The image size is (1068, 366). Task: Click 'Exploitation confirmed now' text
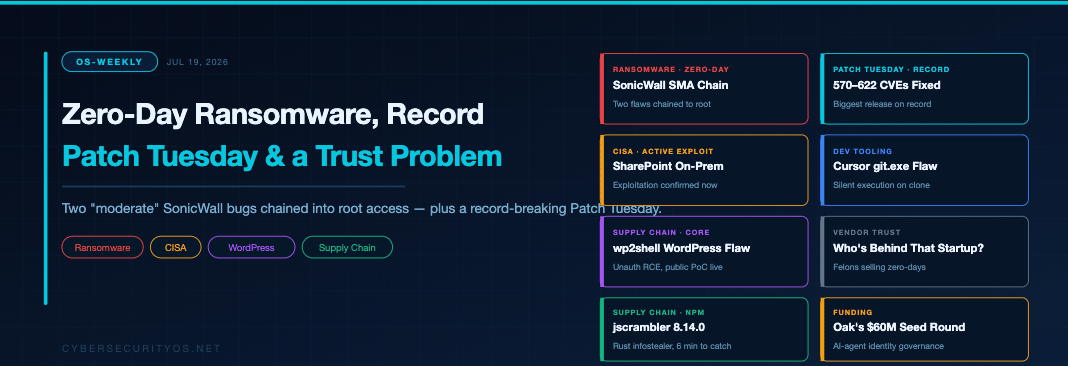(665, 185)
